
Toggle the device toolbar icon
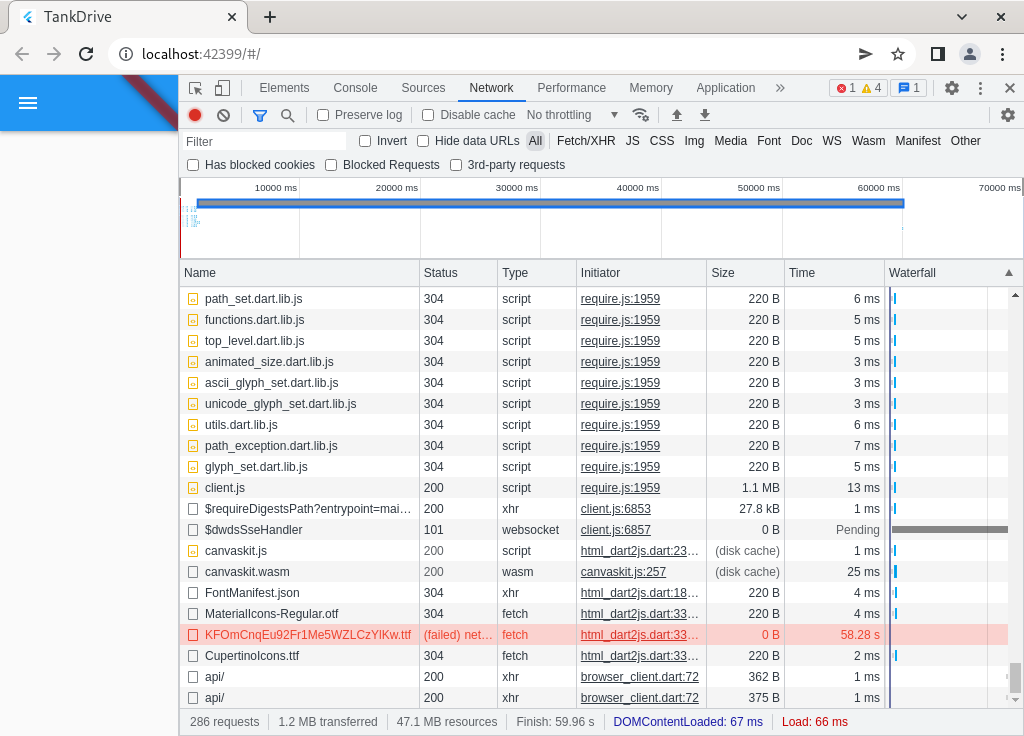point(223,88)
